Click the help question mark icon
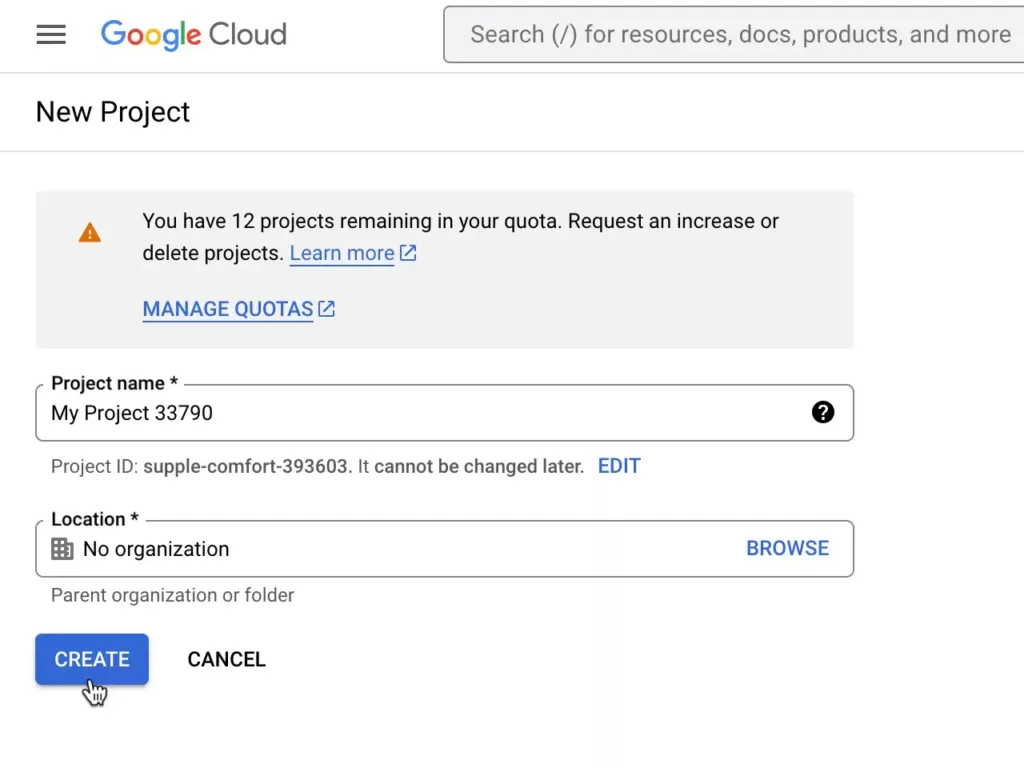The width and height of the screenshot is (1024, 768). 822,412
